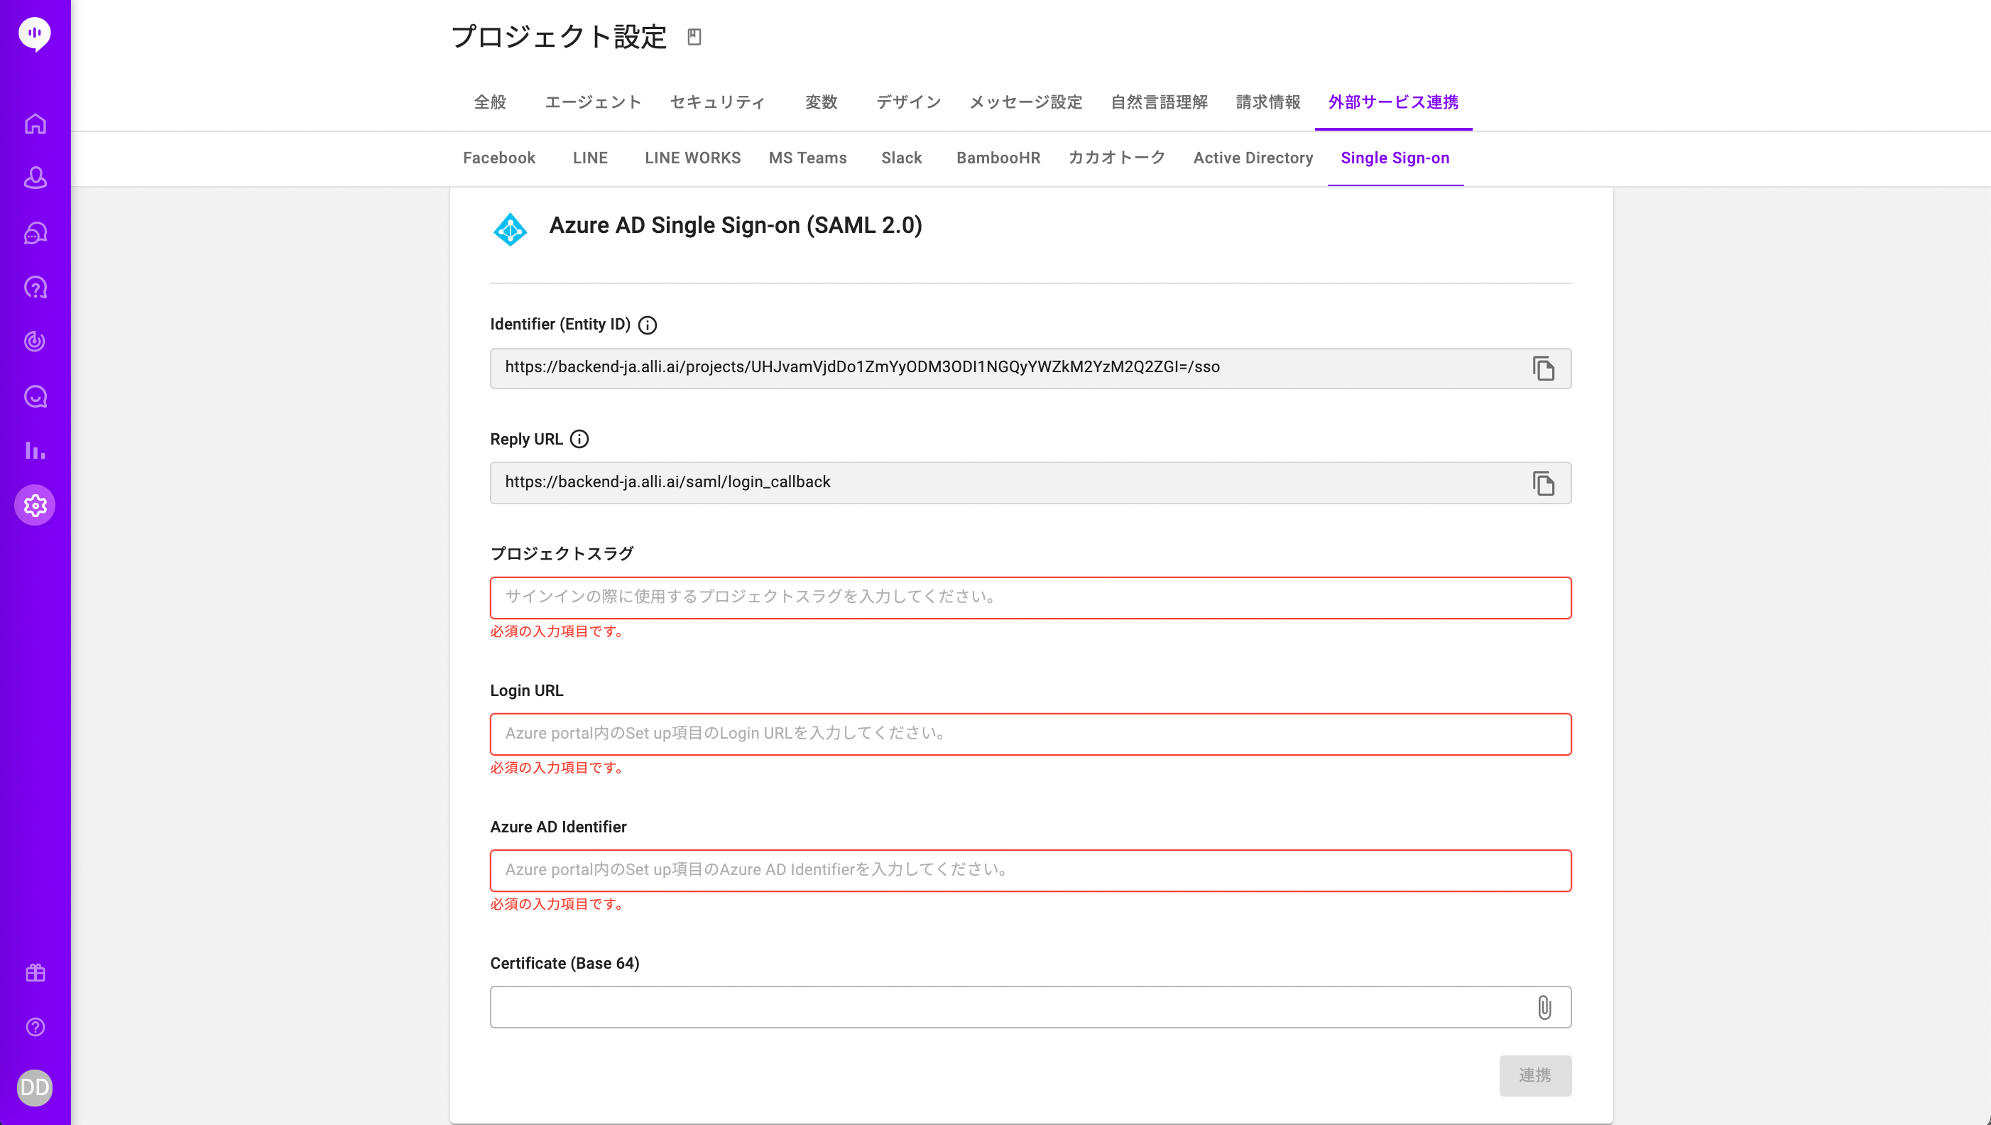Open the MS Teams sub-tab
The width and height of the screenshot is (1991, 1125).
click(808, 158)
